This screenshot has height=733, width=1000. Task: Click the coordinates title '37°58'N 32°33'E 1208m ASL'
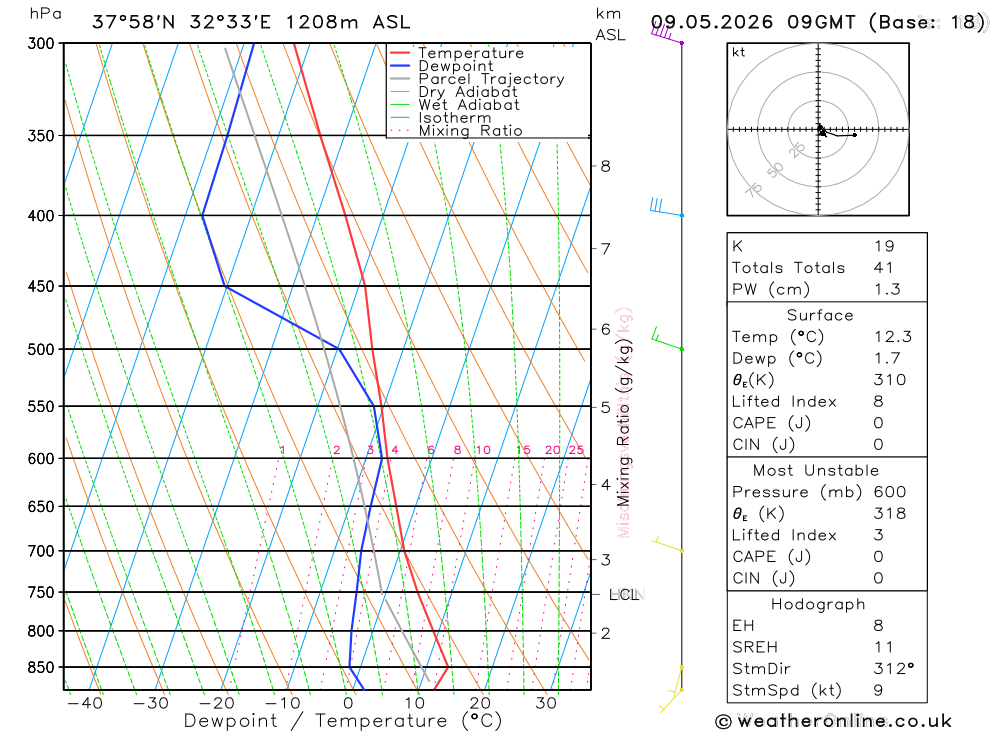[251, 22]
